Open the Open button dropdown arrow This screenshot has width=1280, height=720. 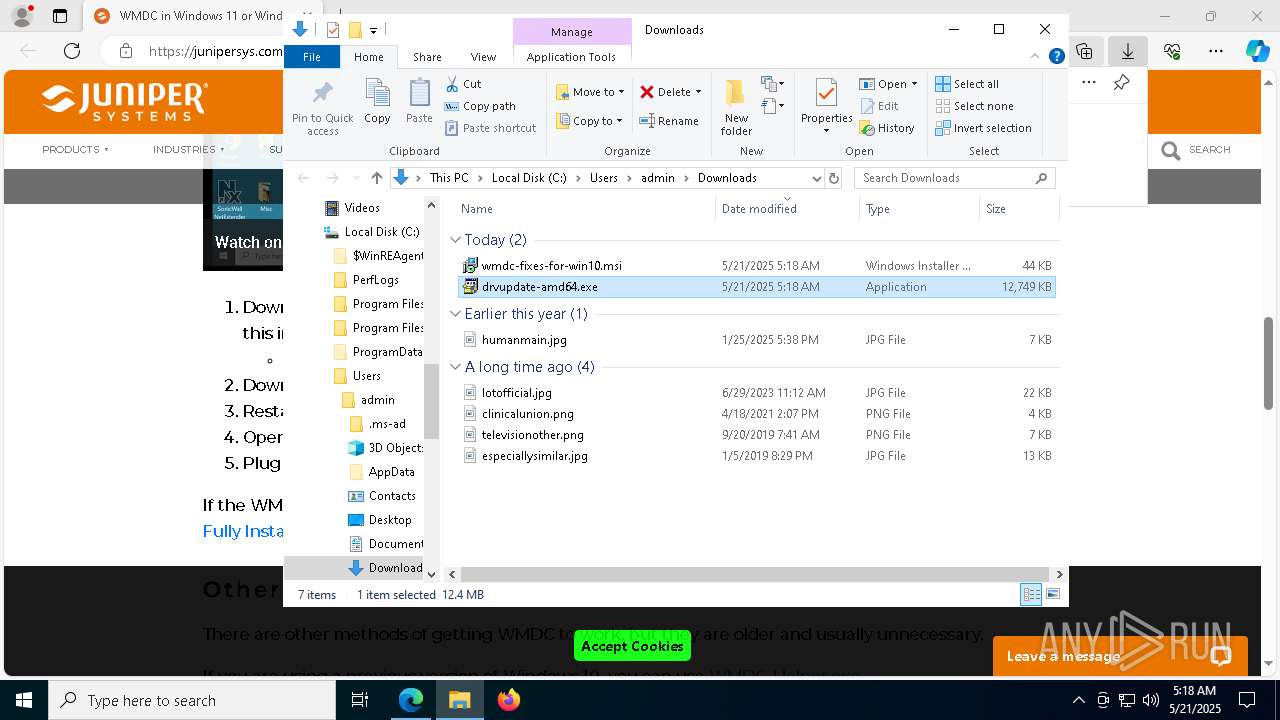914,84
